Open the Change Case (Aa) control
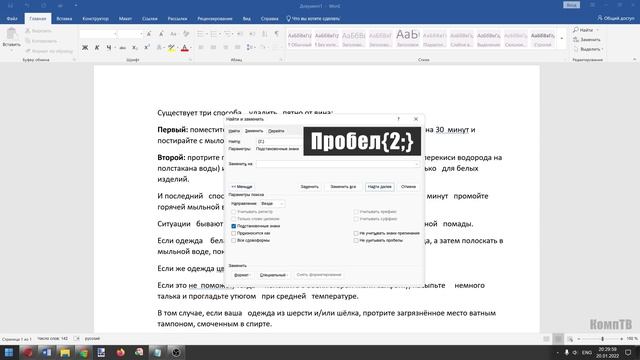Screen dimensions: 640x360 [x=173, y=34]
